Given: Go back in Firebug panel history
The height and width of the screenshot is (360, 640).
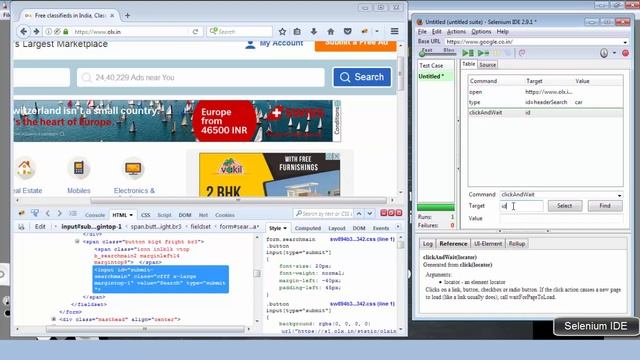Looking at the screenshot, I should (x=48, y=213).
